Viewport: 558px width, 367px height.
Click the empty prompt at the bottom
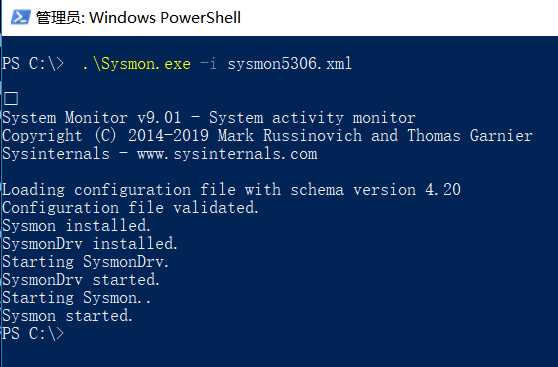click(33, 334)
